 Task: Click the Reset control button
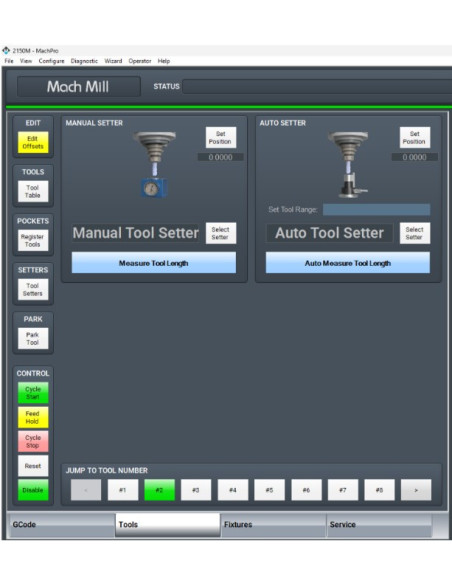coord(33,466)
